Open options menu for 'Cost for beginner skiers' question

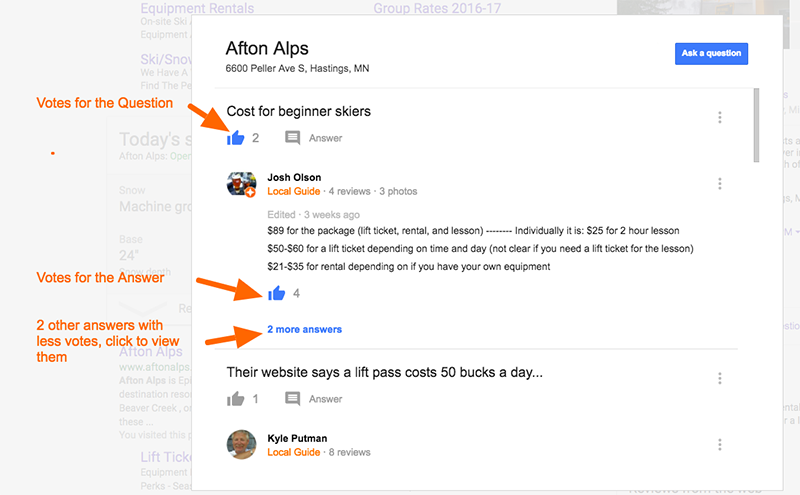point(719,117)
